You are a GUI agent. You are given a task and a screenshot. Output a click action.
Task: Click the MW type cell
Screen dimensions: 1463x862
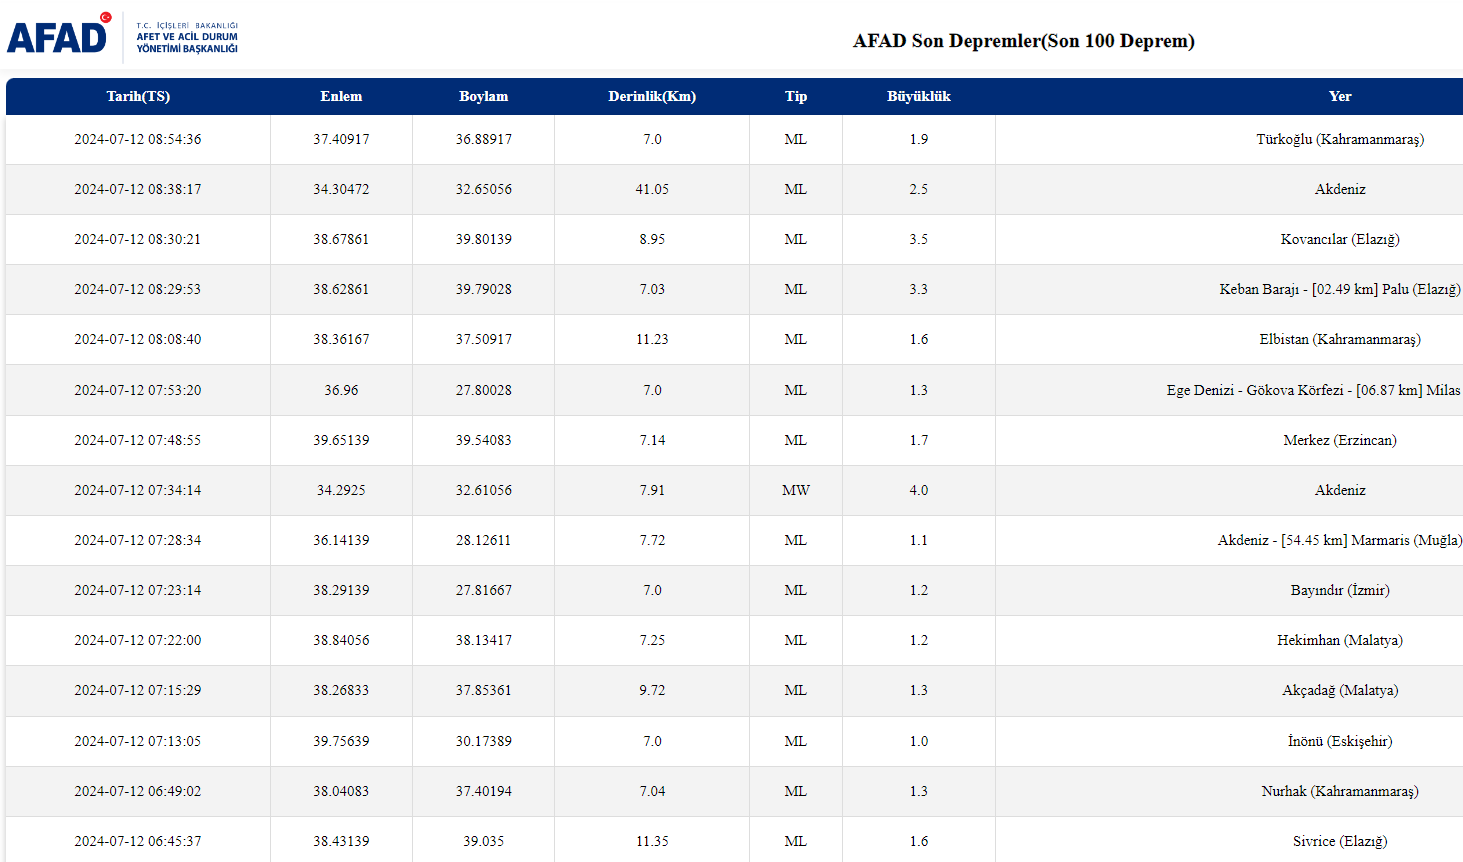click(796, 490)
